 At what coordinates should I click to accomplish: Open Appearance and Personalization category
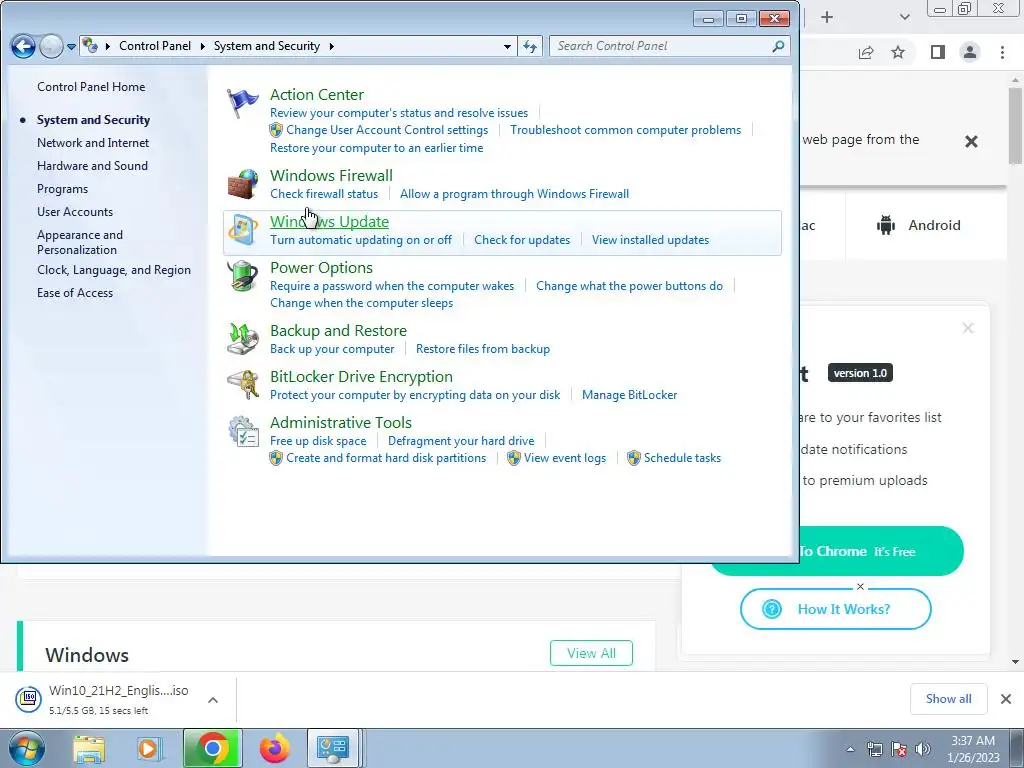click(80, 242)
